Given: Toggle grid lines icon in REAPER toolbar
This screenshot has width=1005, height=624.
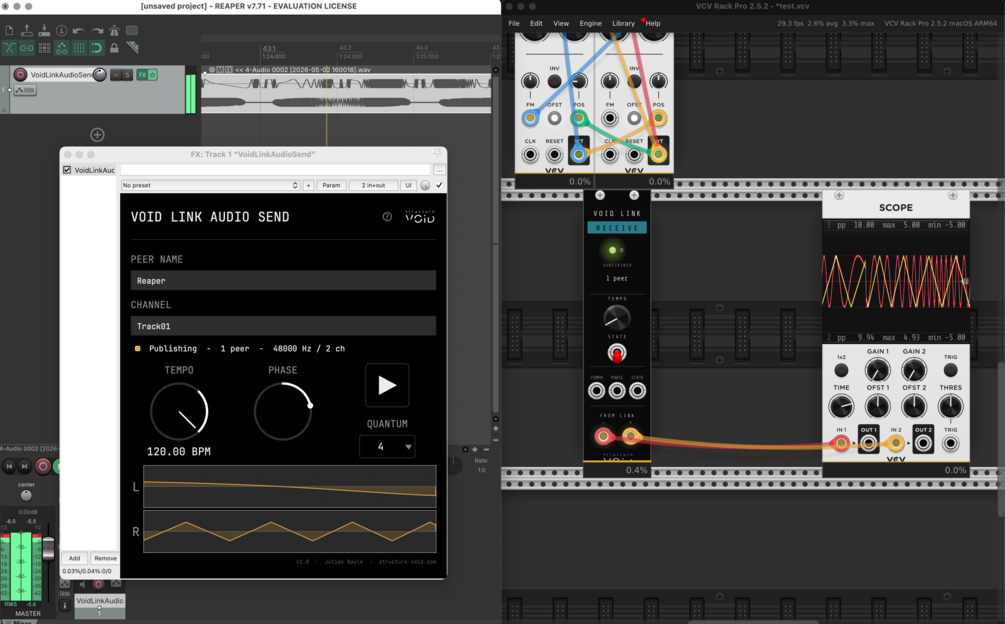Looking at the screenshot, I should [79, 48].
